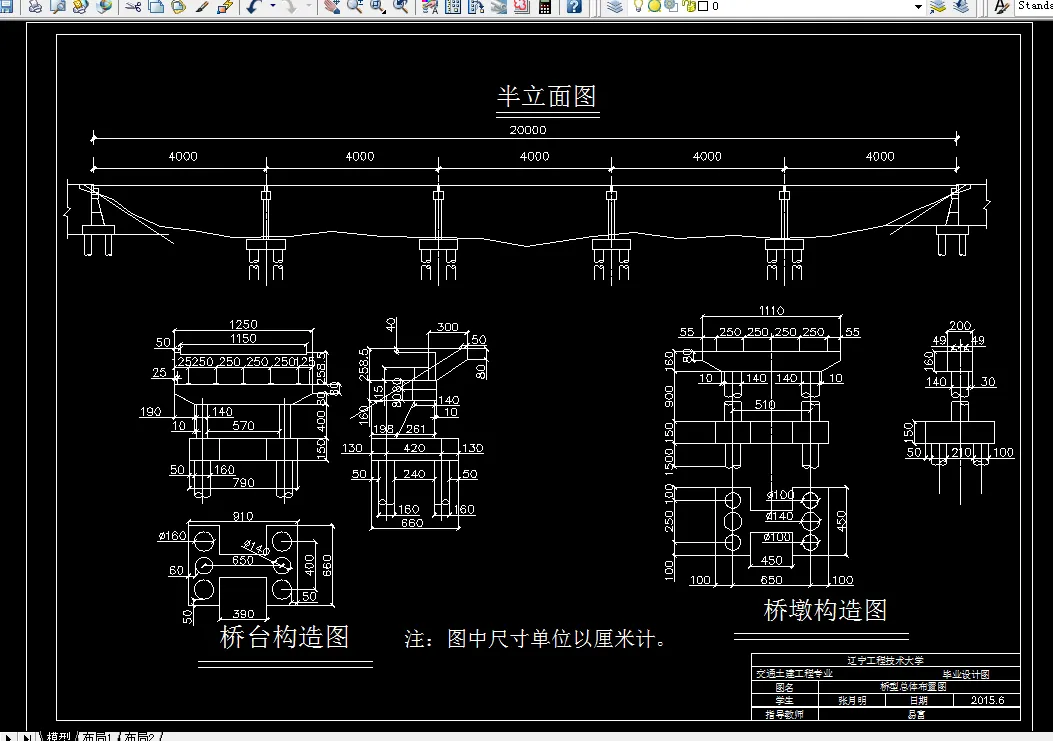The height and width of the screenshot is (741, 1053).
Task: Switch to the 模型 model tab
Action: (x=57, y=737)
